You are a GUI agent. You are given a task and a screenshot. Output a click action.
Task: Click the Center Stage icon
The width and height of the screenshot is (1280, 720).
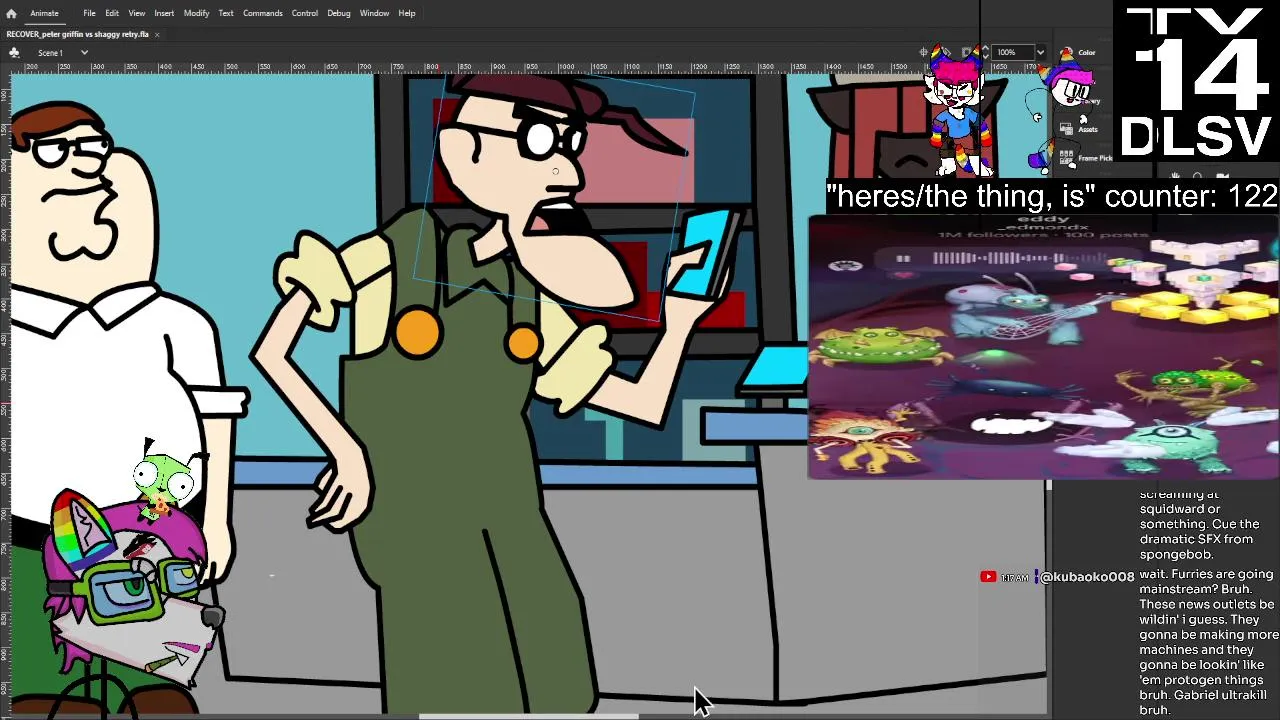[x=924, y=52]
